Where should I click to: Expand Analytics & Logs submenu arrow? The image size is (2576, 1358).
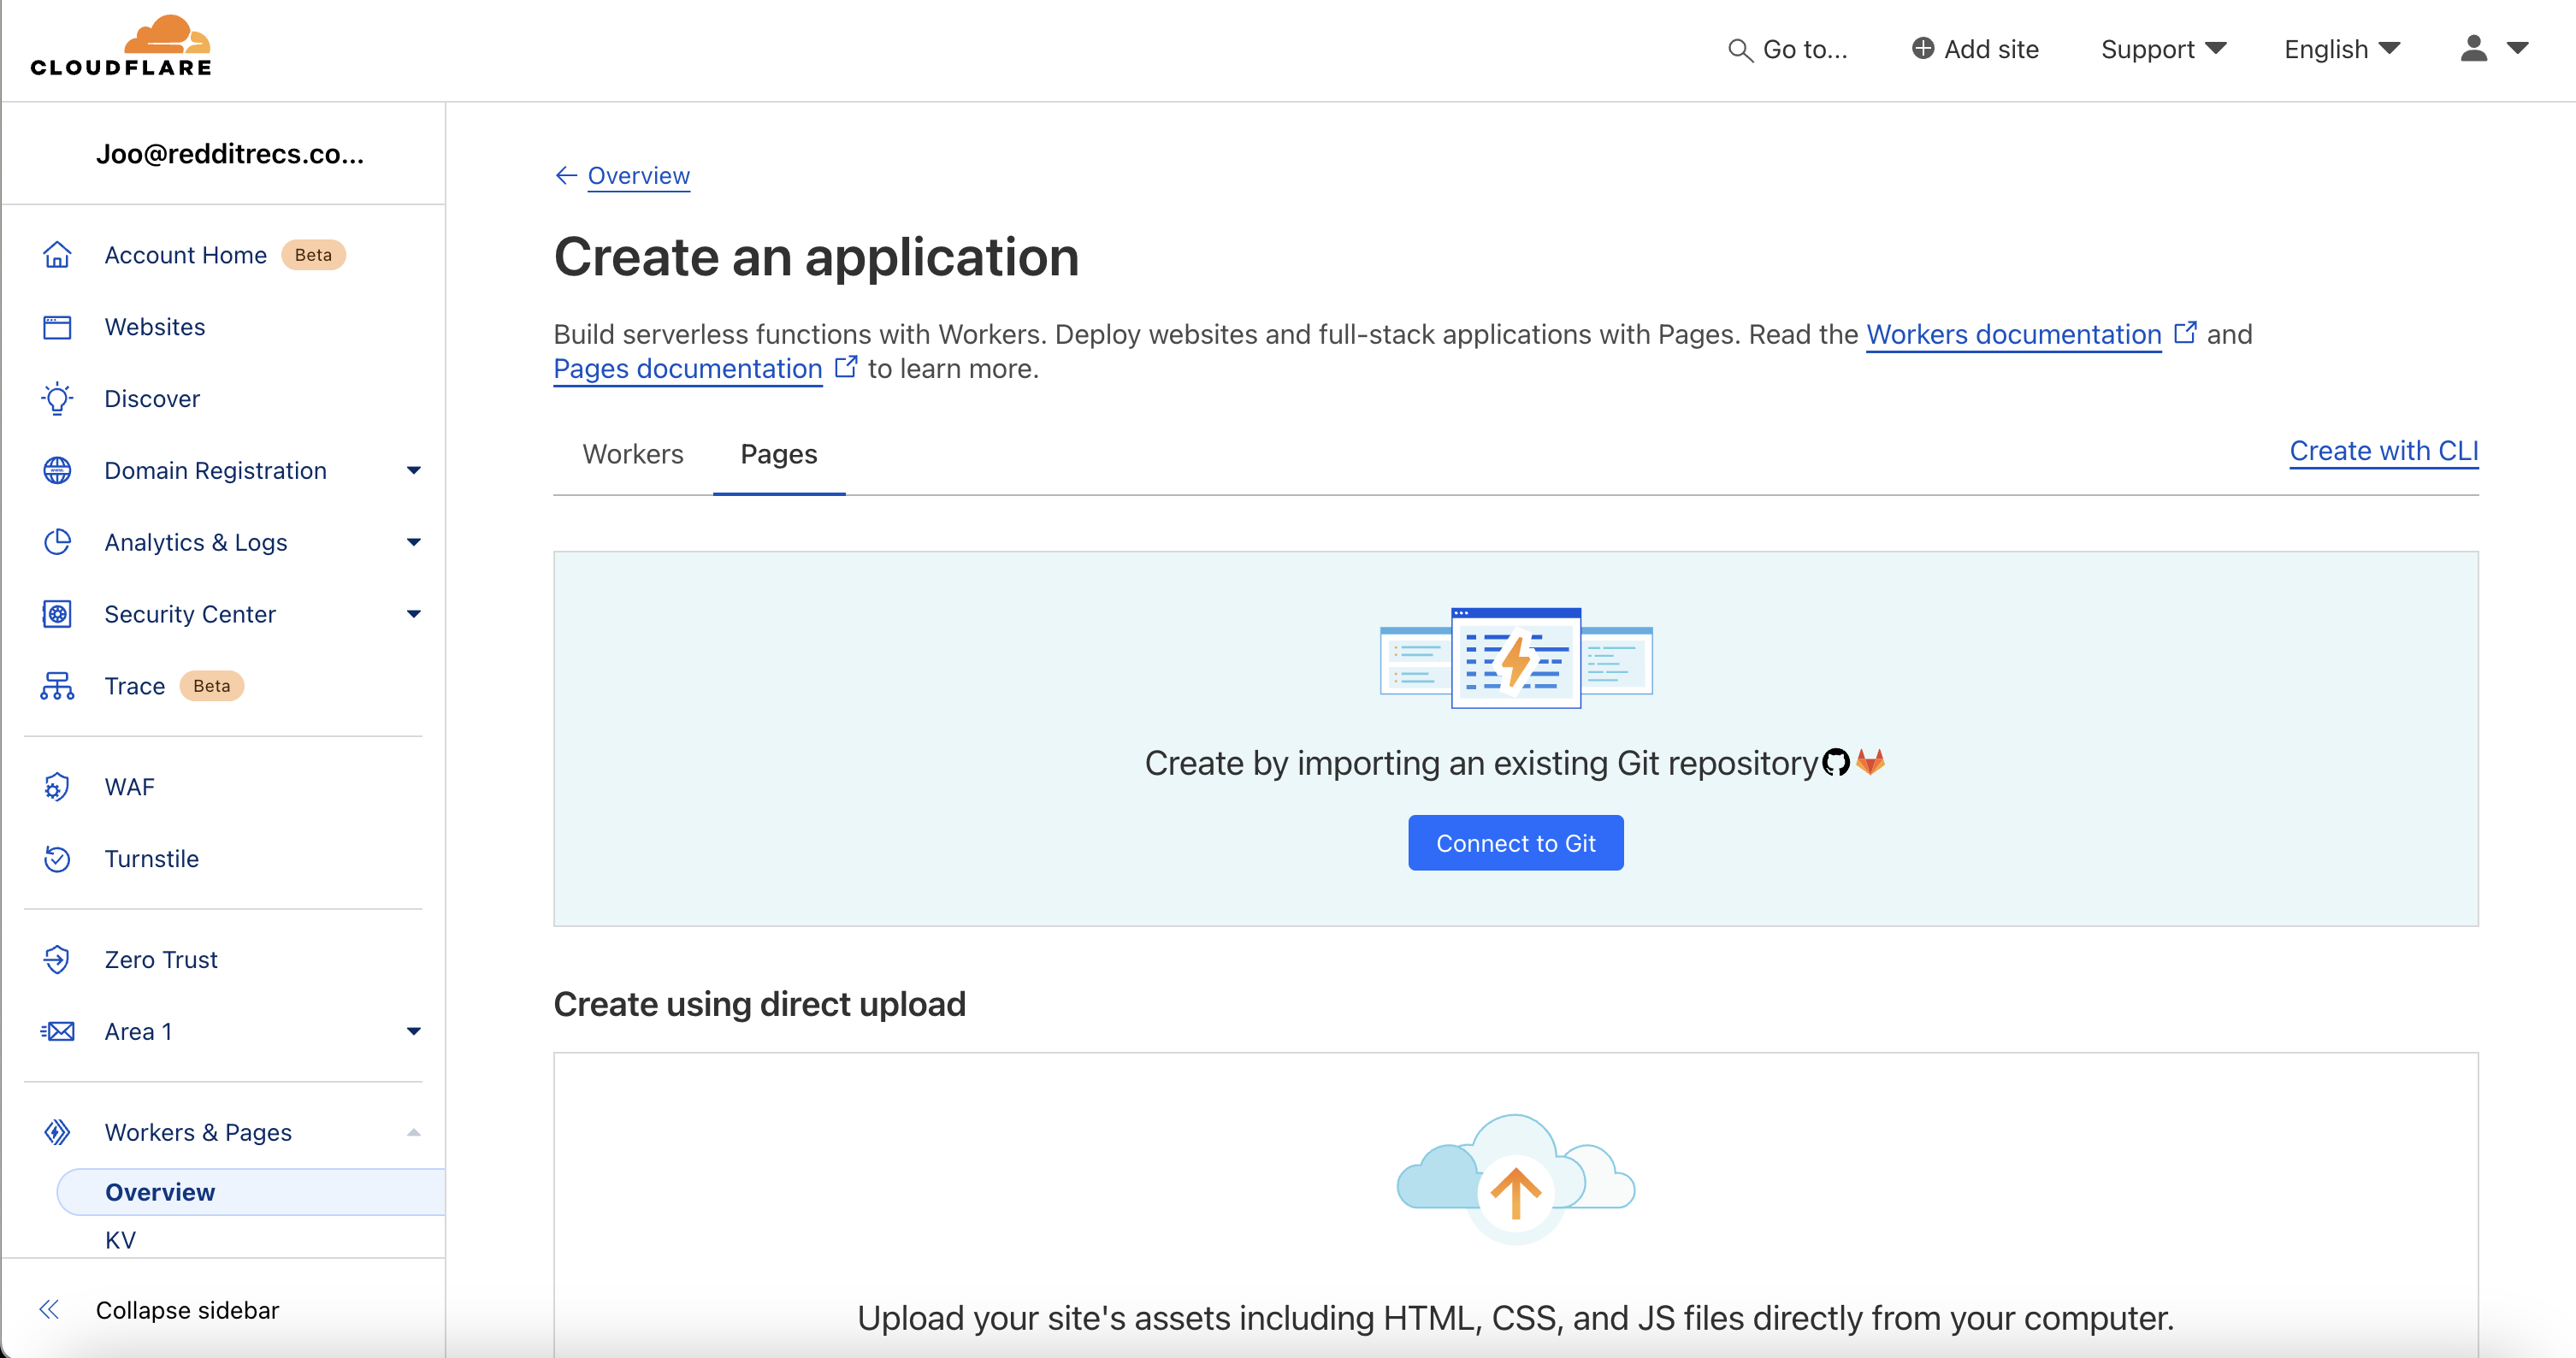413,542
